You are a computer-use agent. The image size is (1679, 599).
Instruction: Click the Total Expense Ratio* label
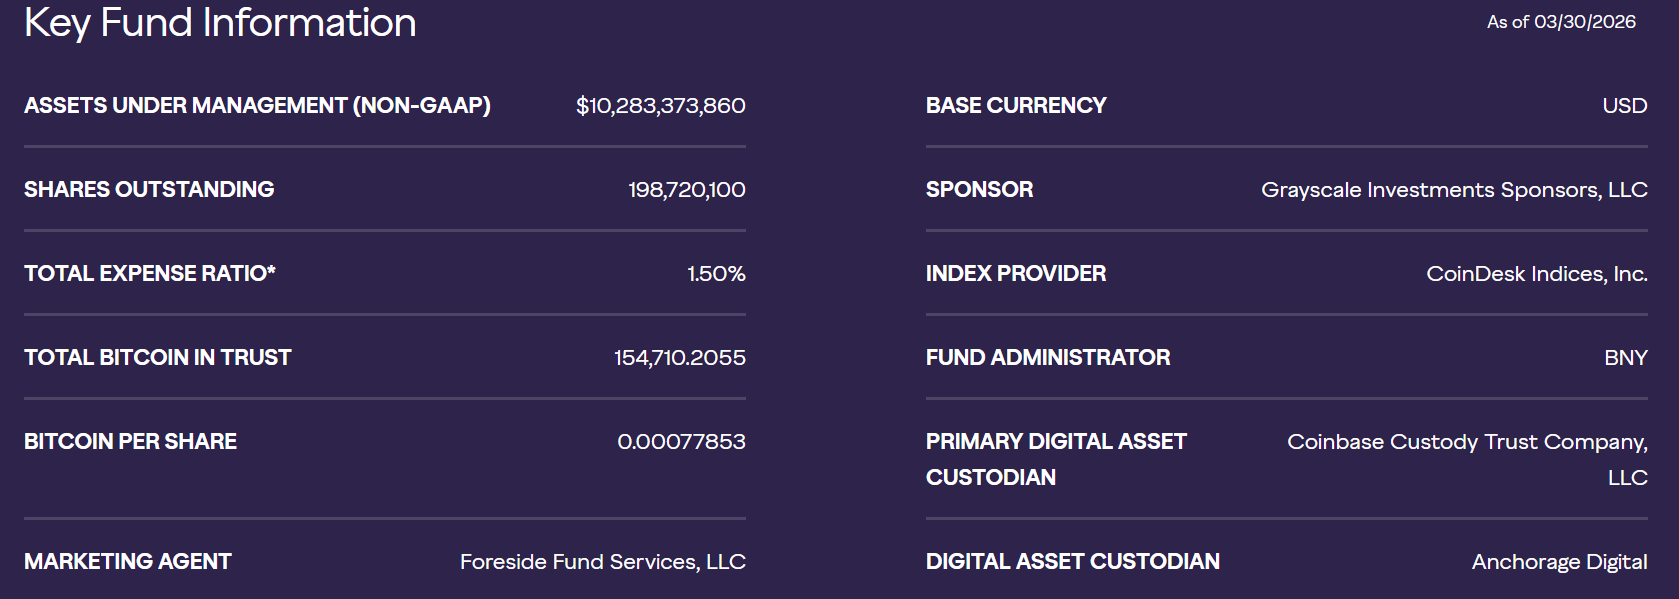[150, 274]
